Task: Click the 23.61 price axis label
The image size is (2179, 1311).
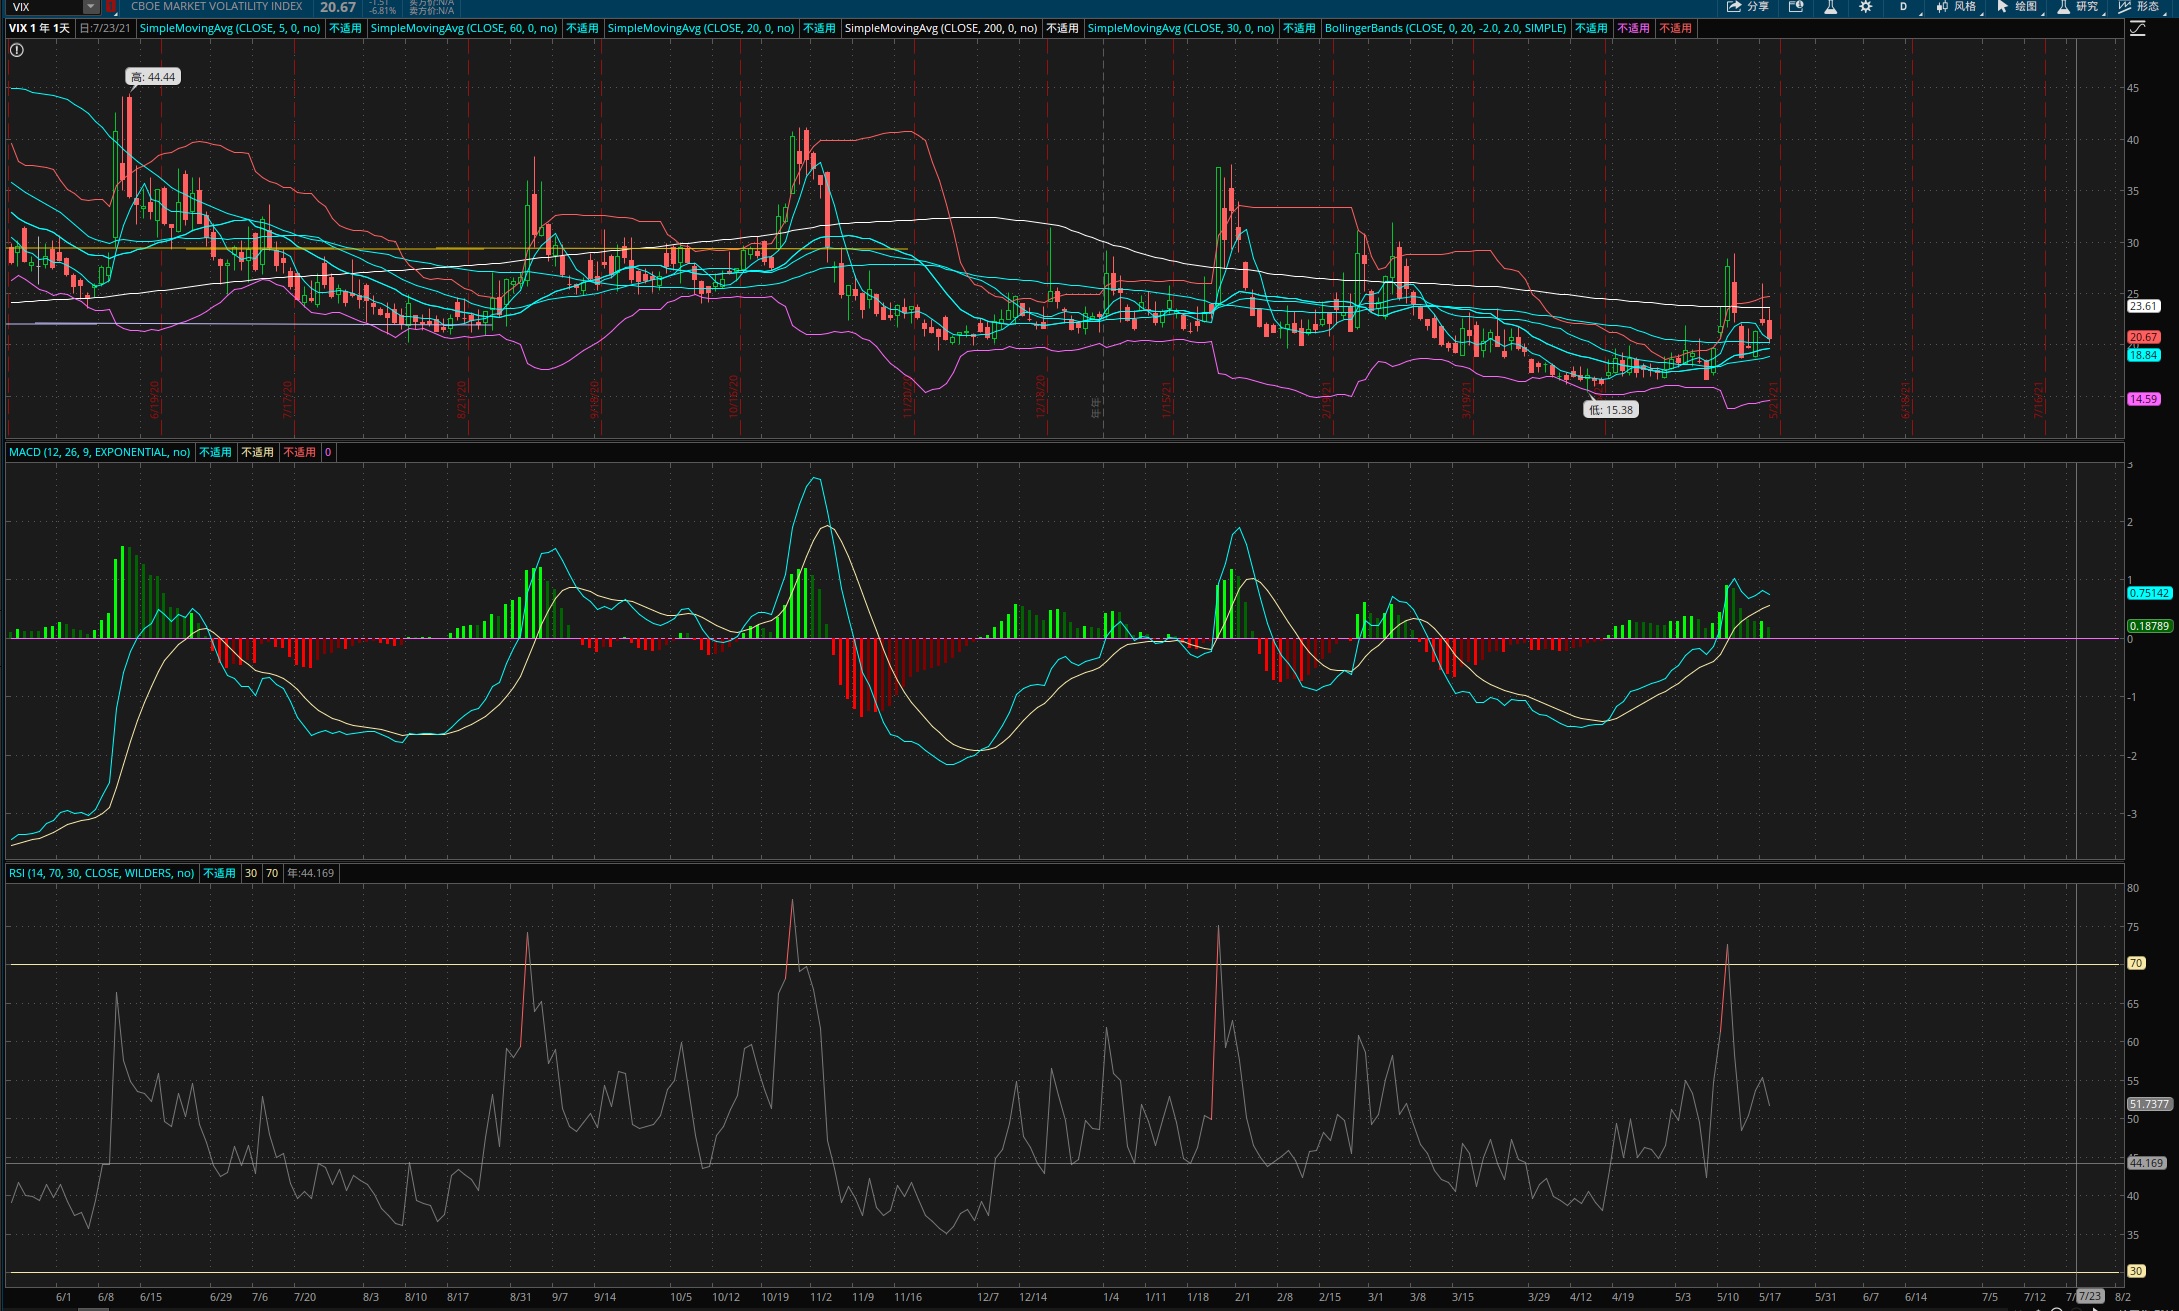Action: coord(2143,306)
